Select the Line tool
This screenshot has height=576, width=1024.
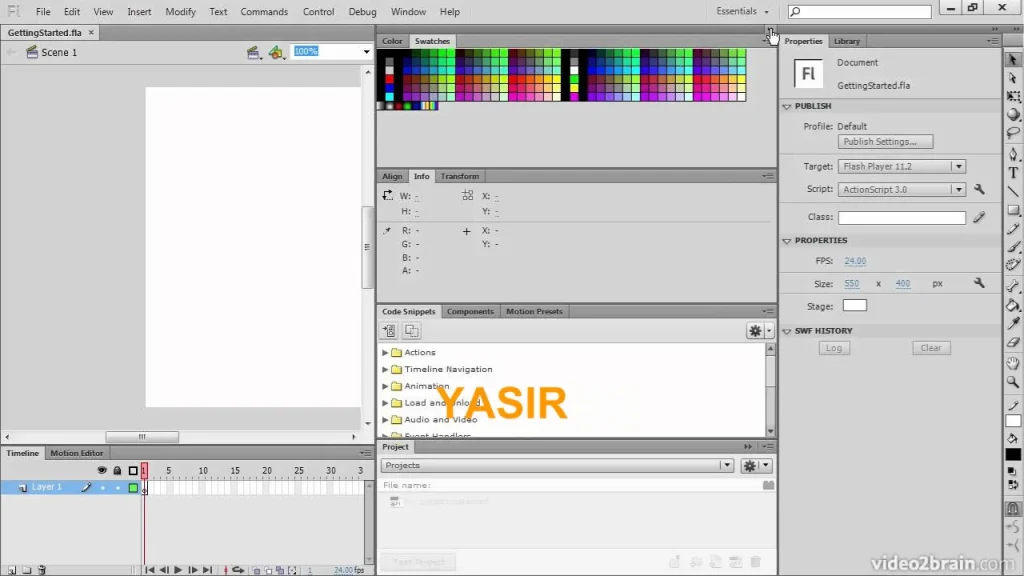point(1013,191)
